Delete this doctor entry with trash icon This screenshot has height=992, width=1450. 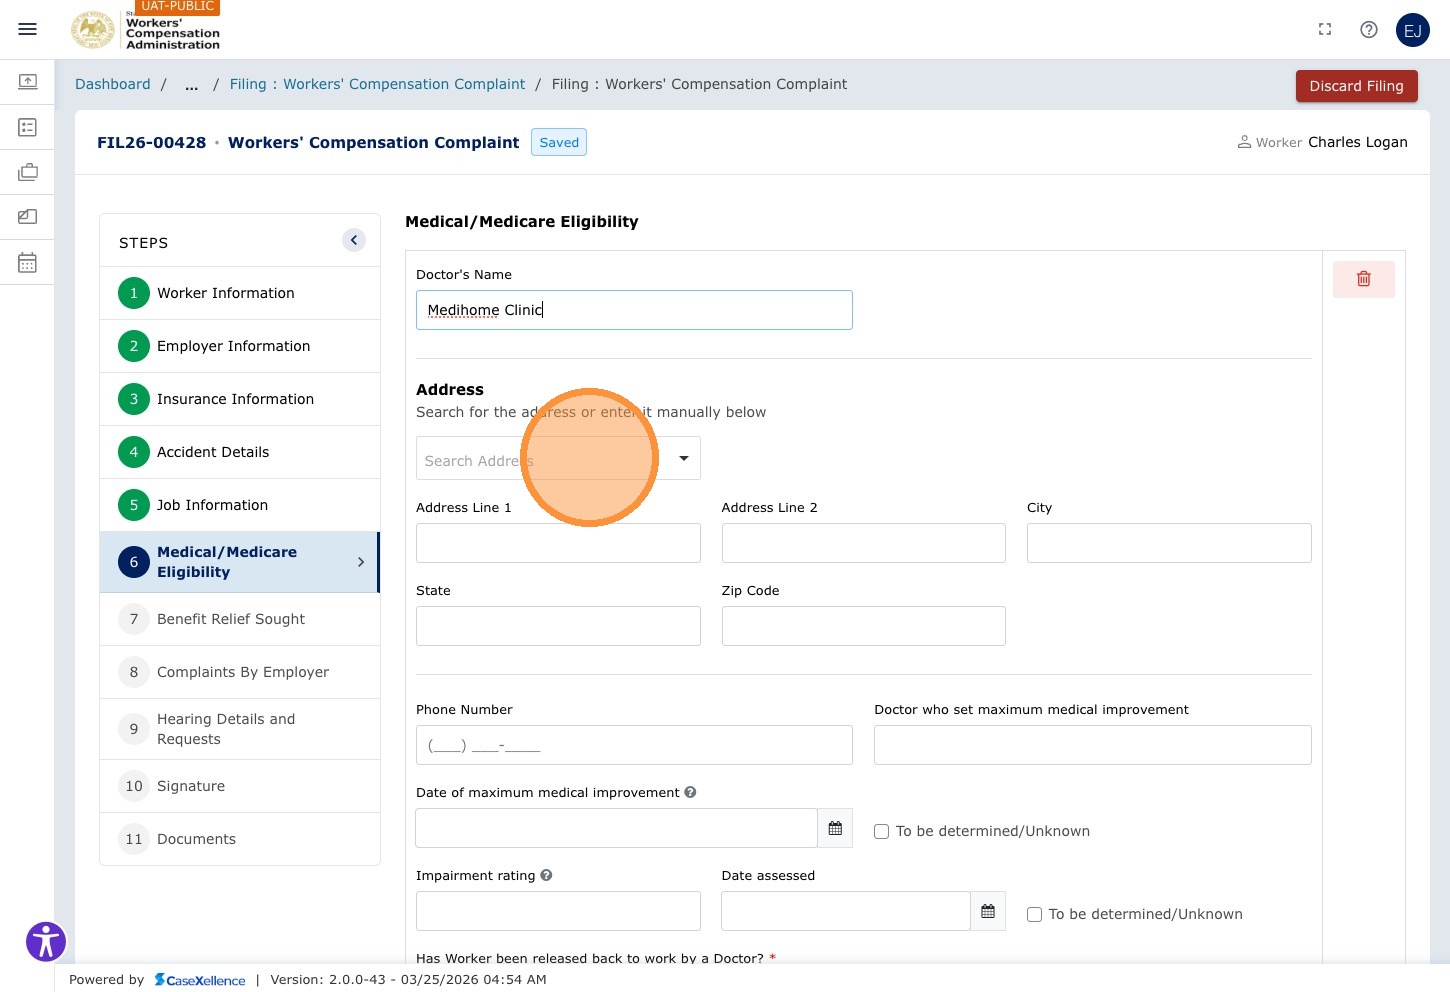(x=1364, y=279)
